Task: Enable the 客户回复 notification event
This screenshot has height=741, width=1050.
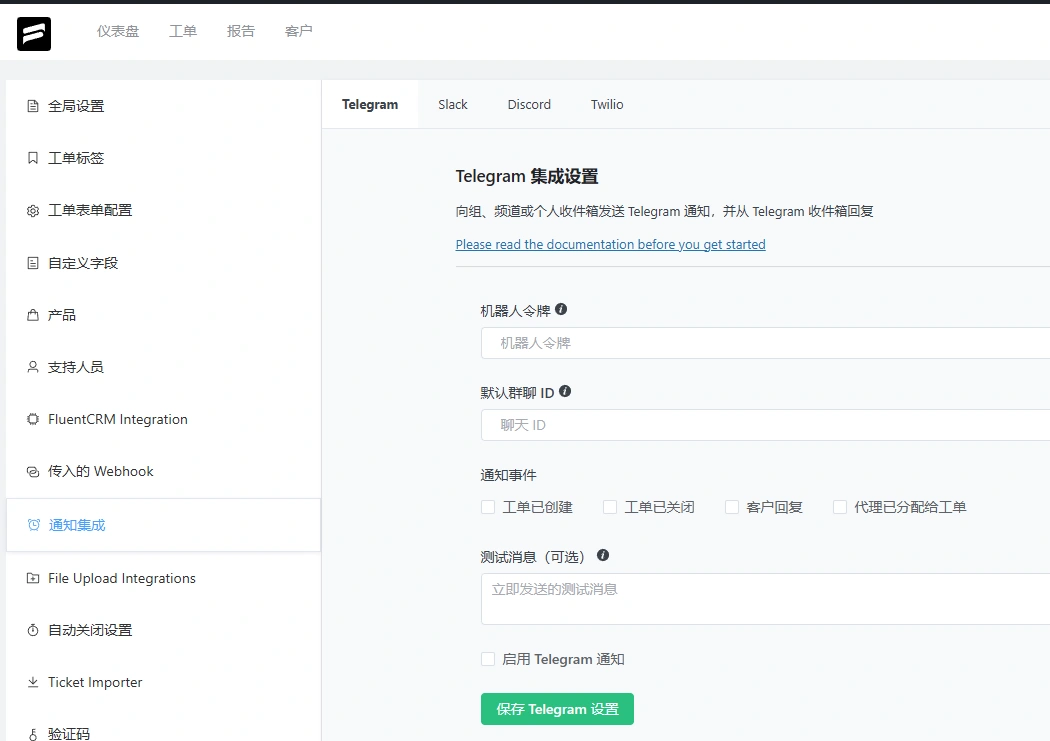Action: pyautogui.click(x=731, y=507)
